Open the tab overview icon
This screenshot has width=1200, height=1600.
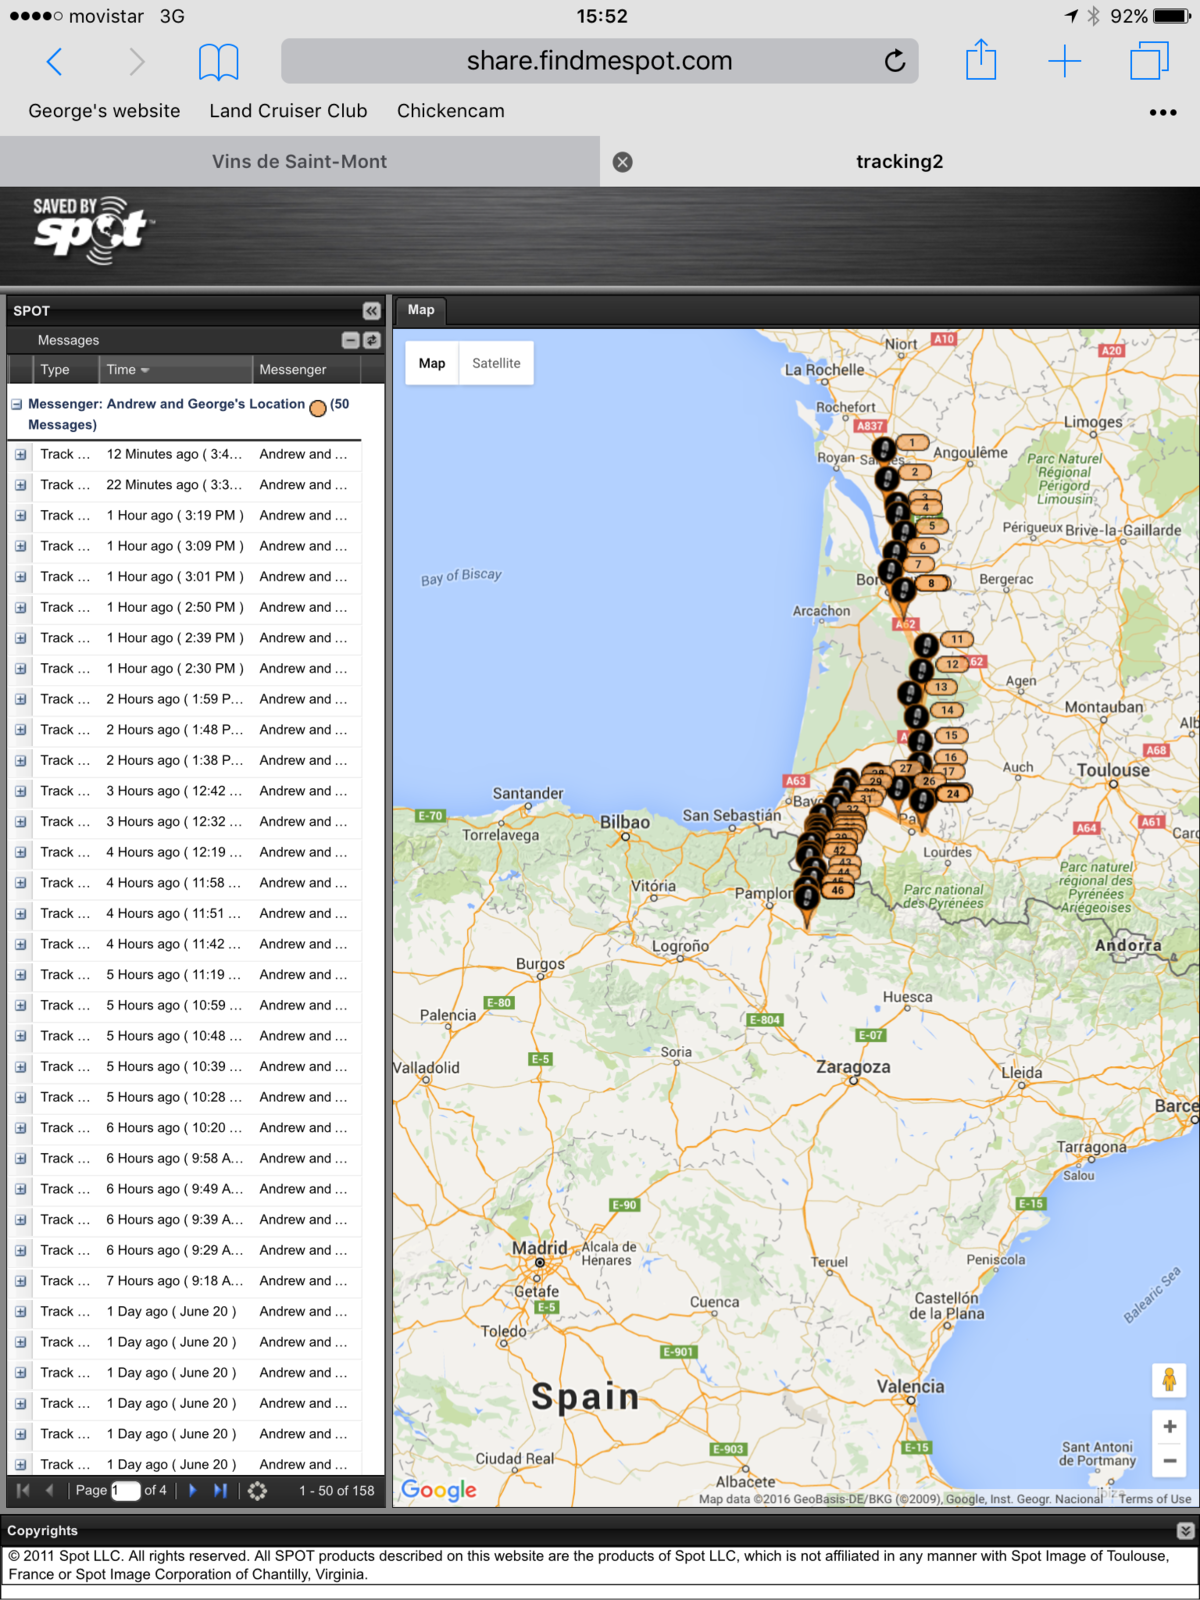pyautogui.click(x=1149, y=61)
